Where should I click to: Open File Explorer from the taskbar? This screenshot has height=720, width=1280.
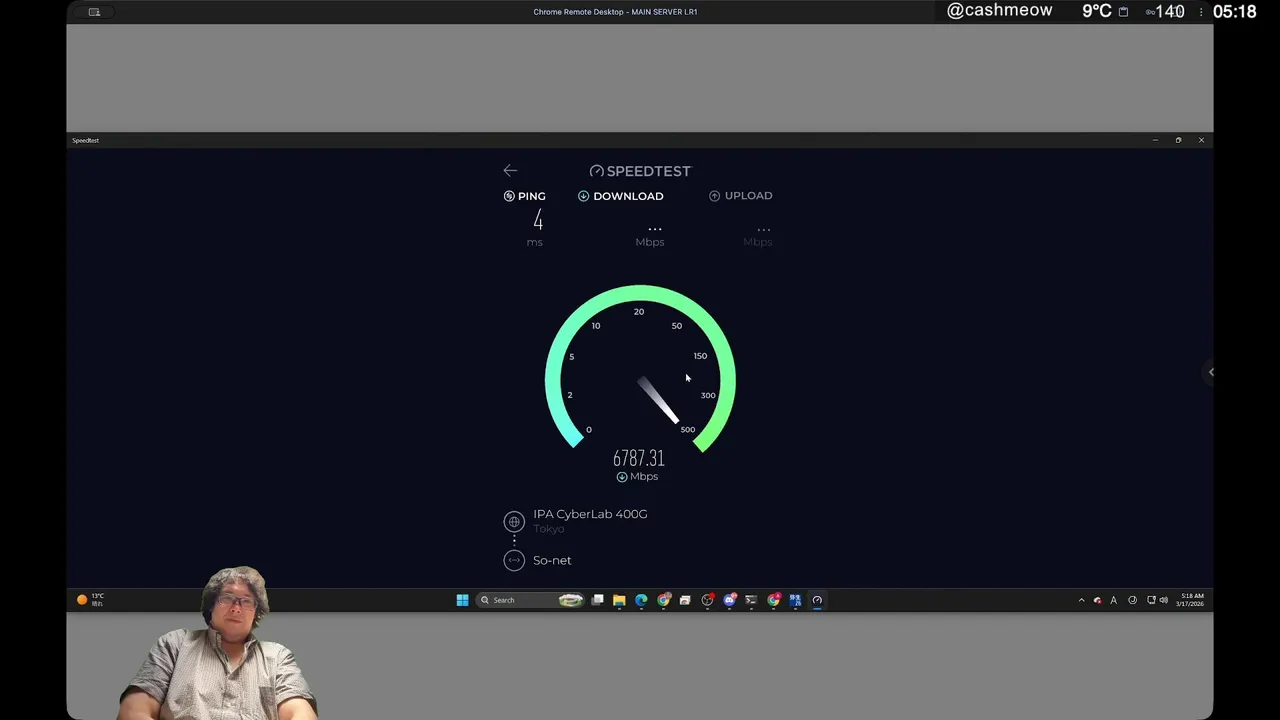619,600
